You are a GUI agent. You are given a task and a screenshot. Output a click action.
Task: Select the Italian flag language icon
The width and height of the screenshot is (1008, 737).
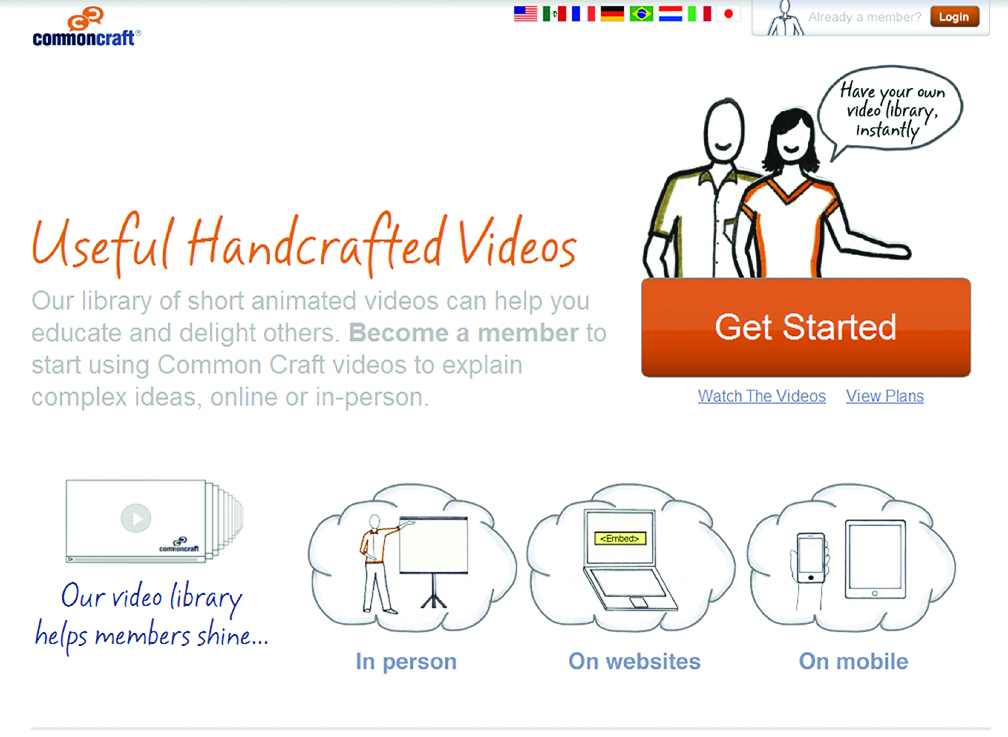click(698, 14)
